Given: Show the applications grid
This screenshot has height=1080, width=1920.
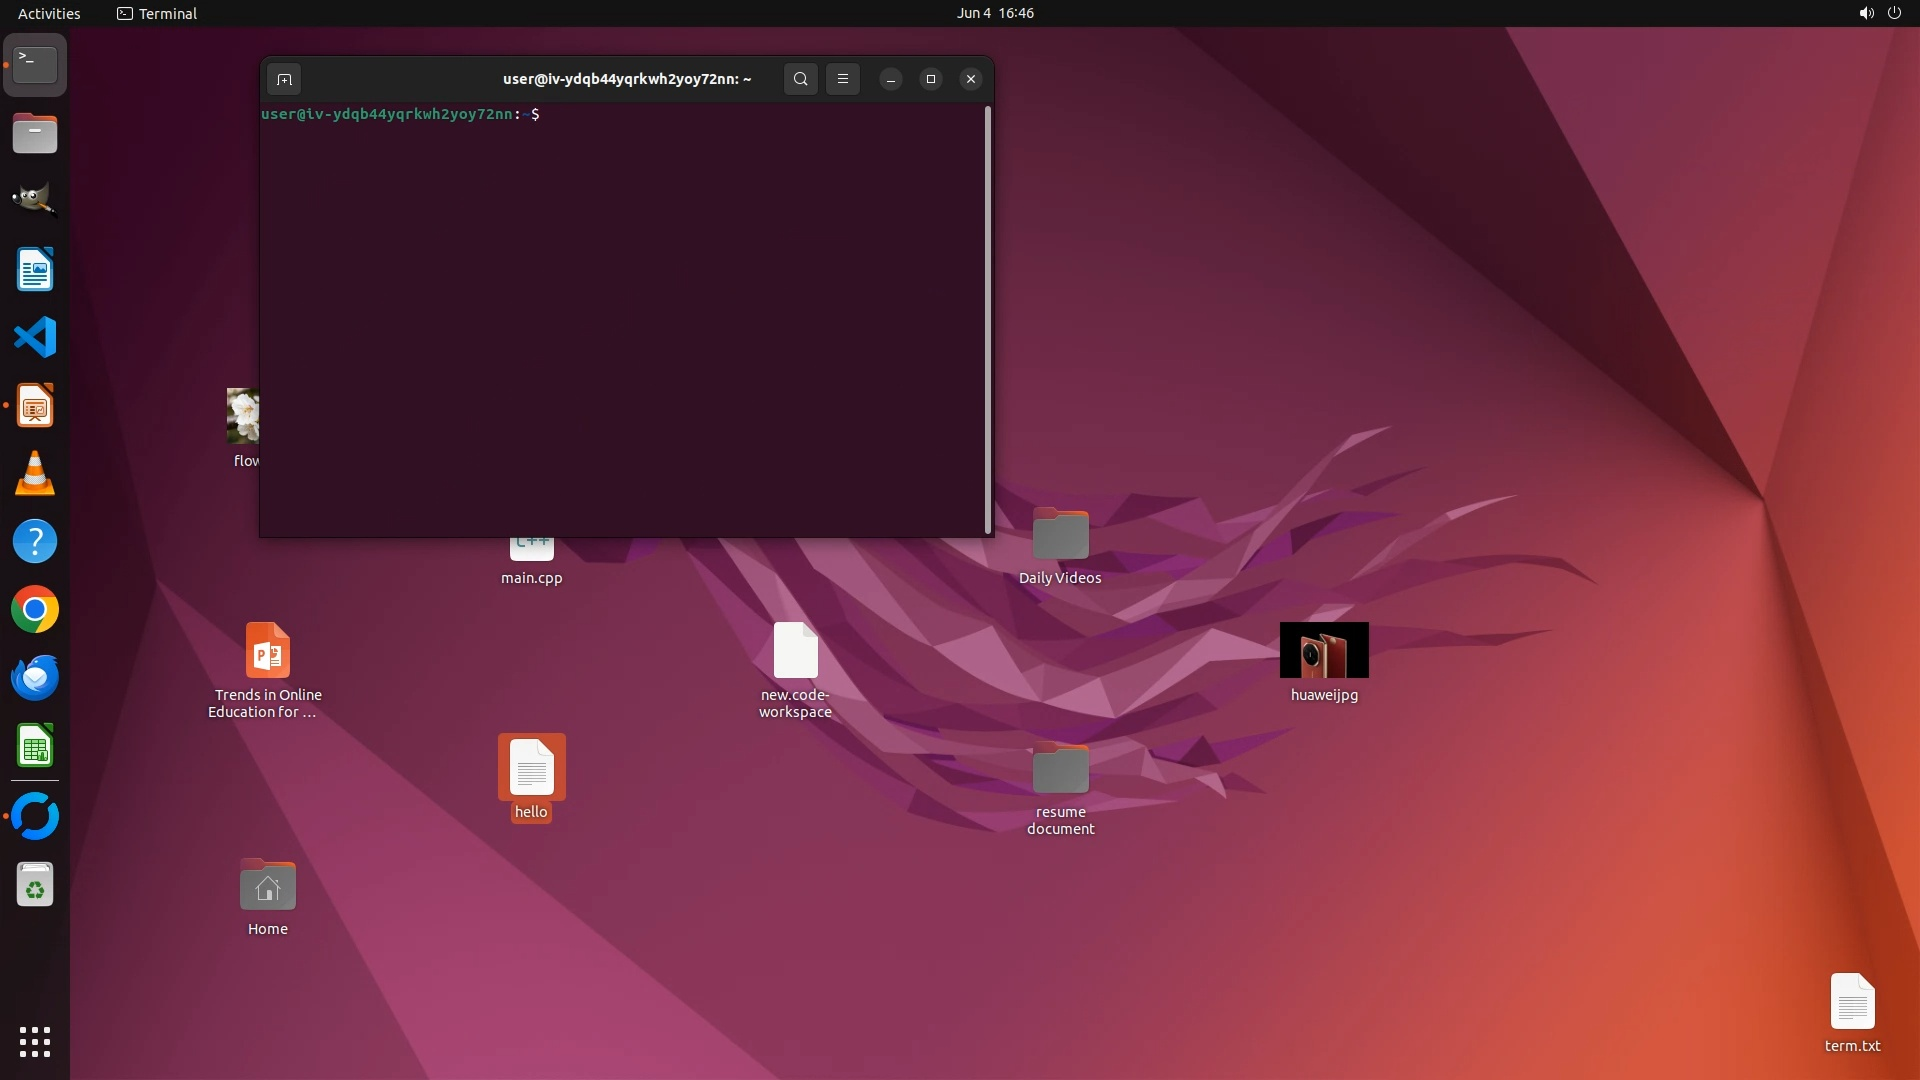Looking at the screenshot, I should coord(35,1041).
